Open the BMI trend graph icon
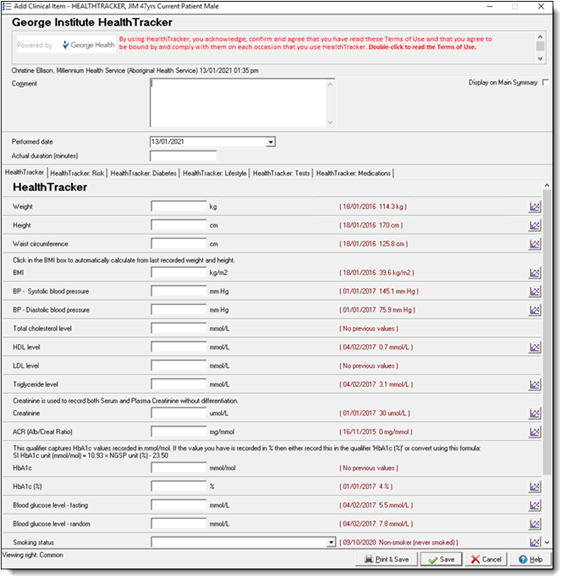 [534, 273]
